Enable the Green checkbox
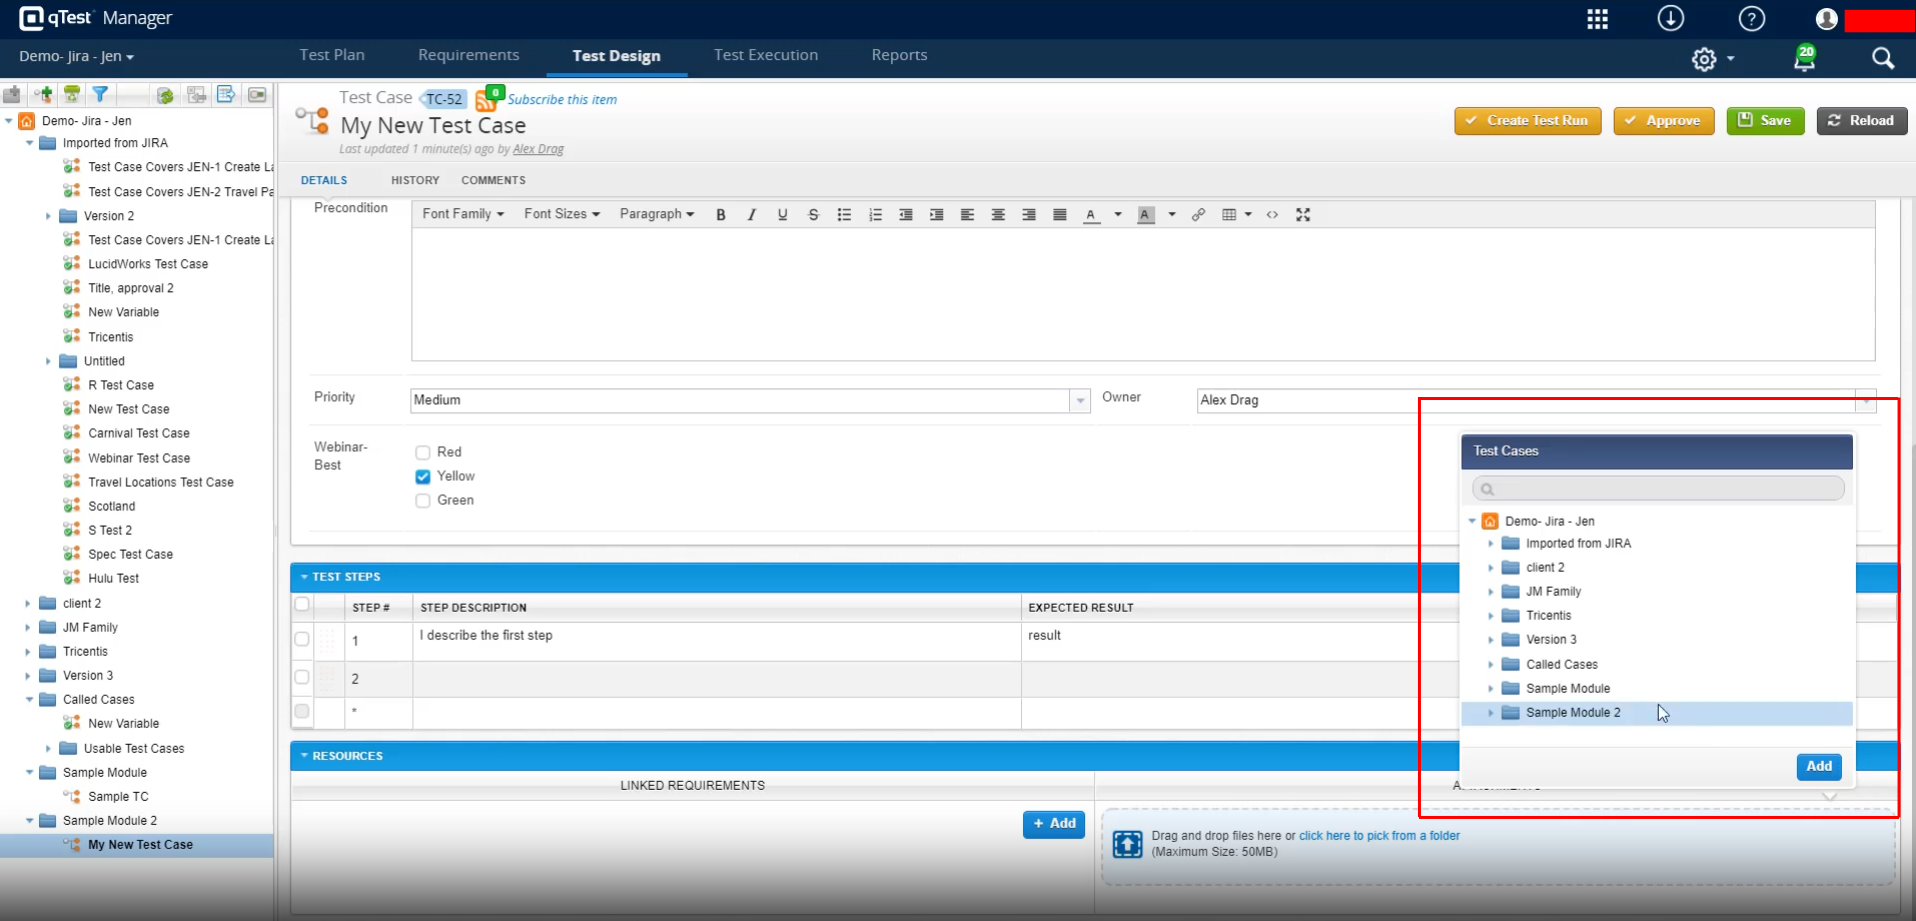Screen dimensions: 1916x921 (423, 501)
